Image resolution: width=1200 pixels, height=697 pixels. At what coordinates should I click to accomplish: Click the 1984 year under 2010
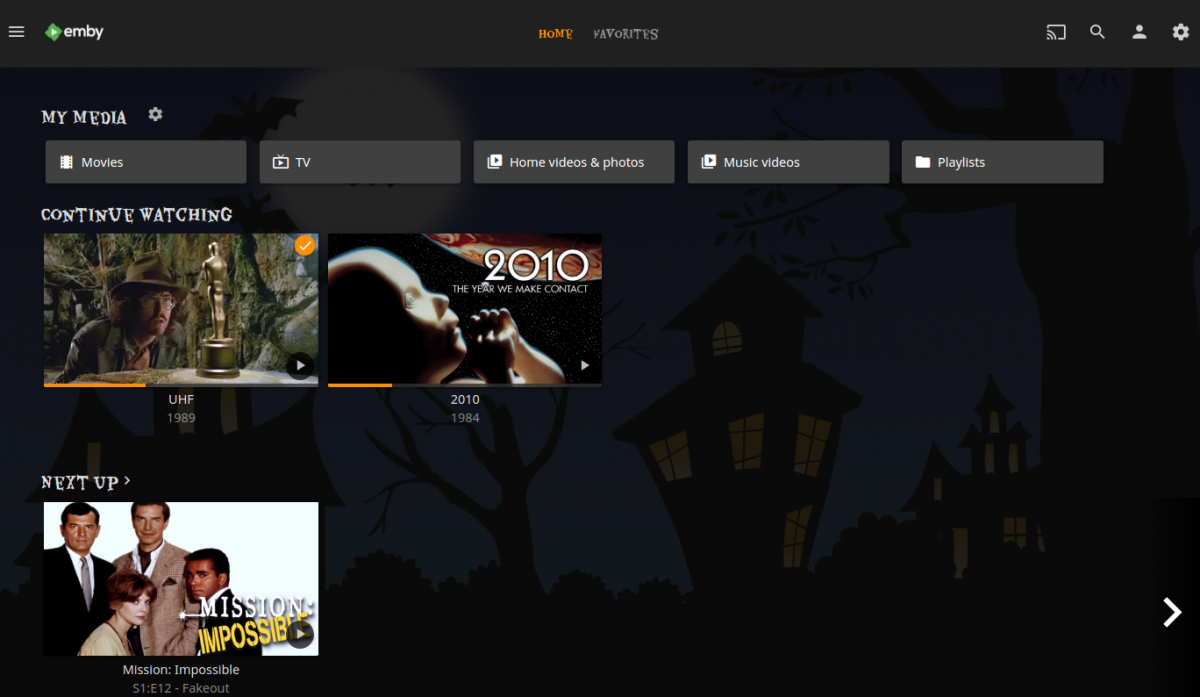click(465, 418)
